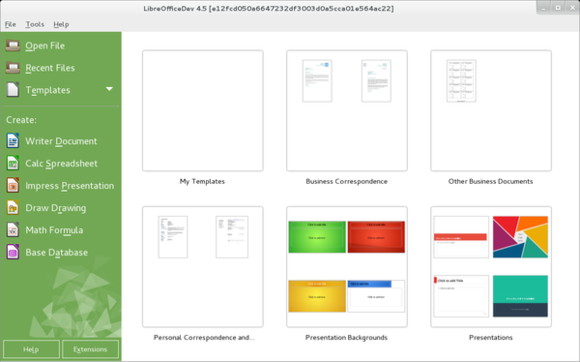Open the Help menu in menu bar
The height and width of the screenshot is (362, 580).
click(61, 24)
